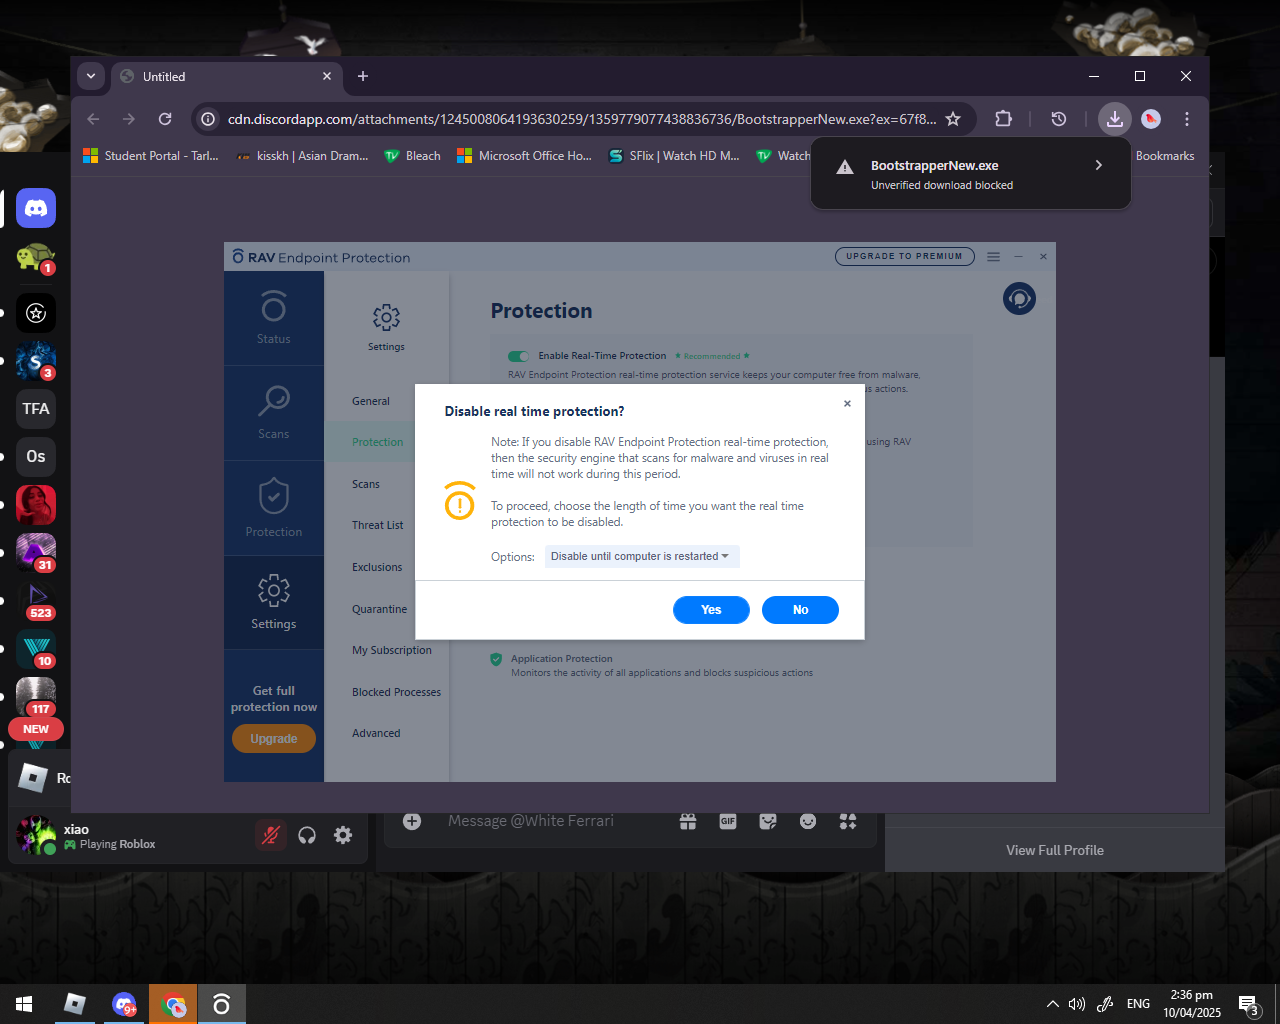Open the Protection shield section in RAV sidebar
The height and width of the screenshot is (1024, 1280).
click(x=274, y=508)
